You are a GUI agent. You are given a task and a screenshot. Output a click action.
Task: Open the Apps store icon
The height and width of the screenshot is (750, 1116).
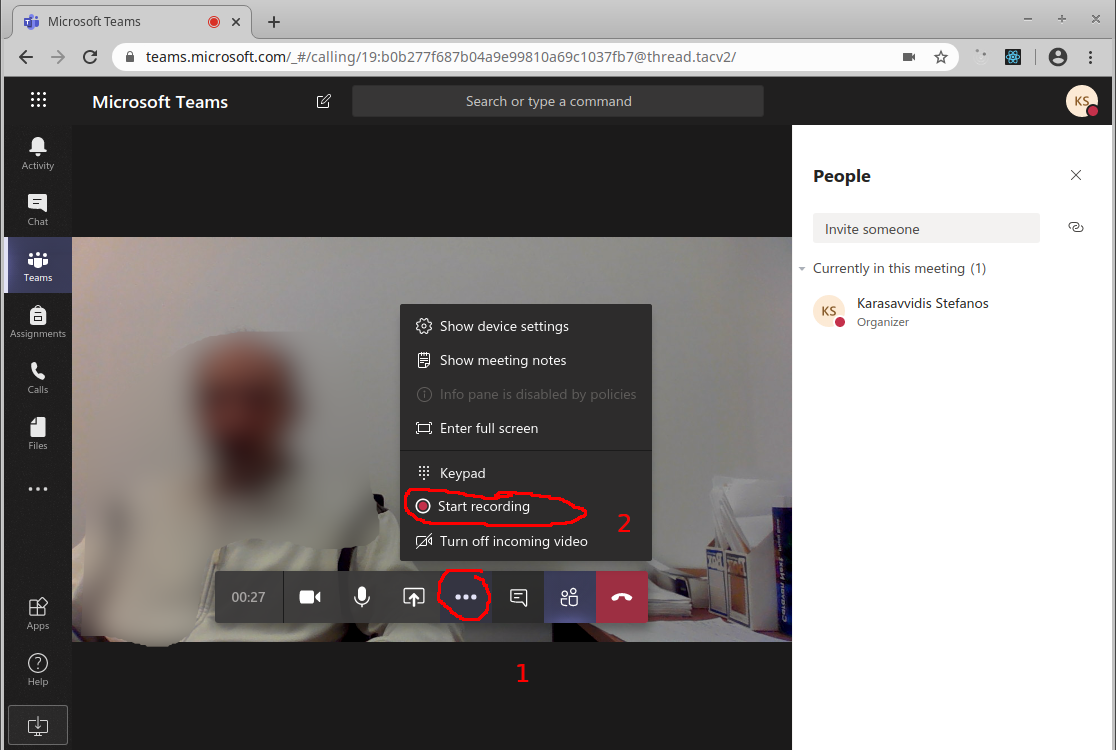pyautogui.click(x=38, y=613)
